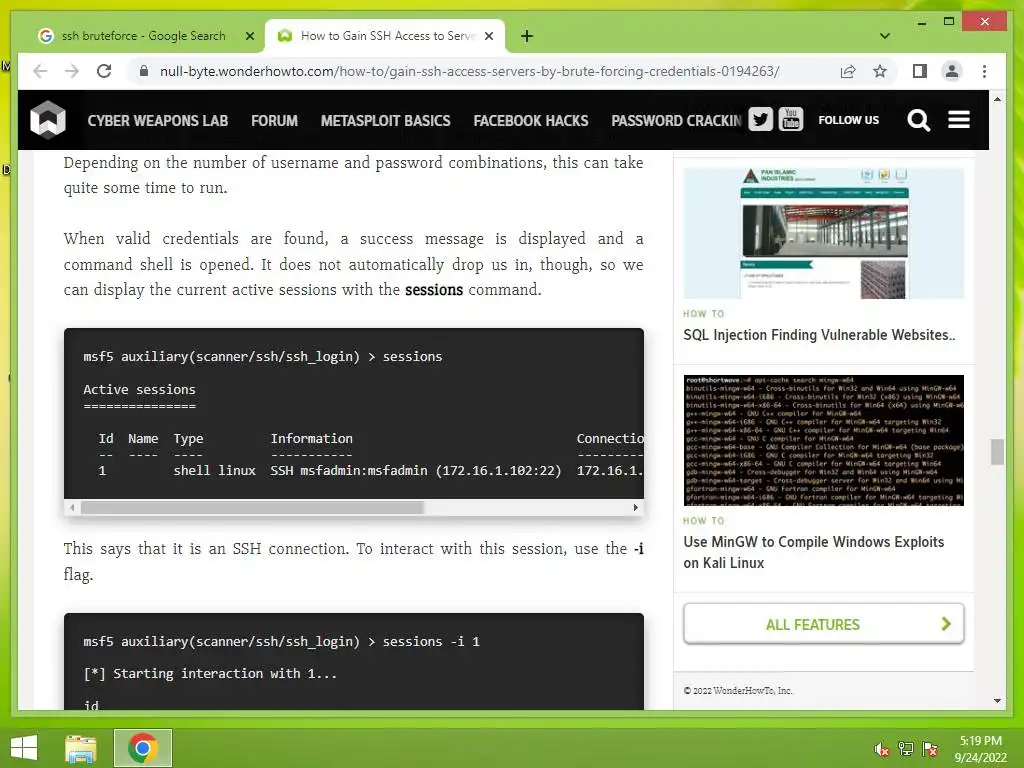Click the 'SSH msfadmin:msfadmin' session info text
The height and width of the screenshot is (768, 1024).
[349, 470]
